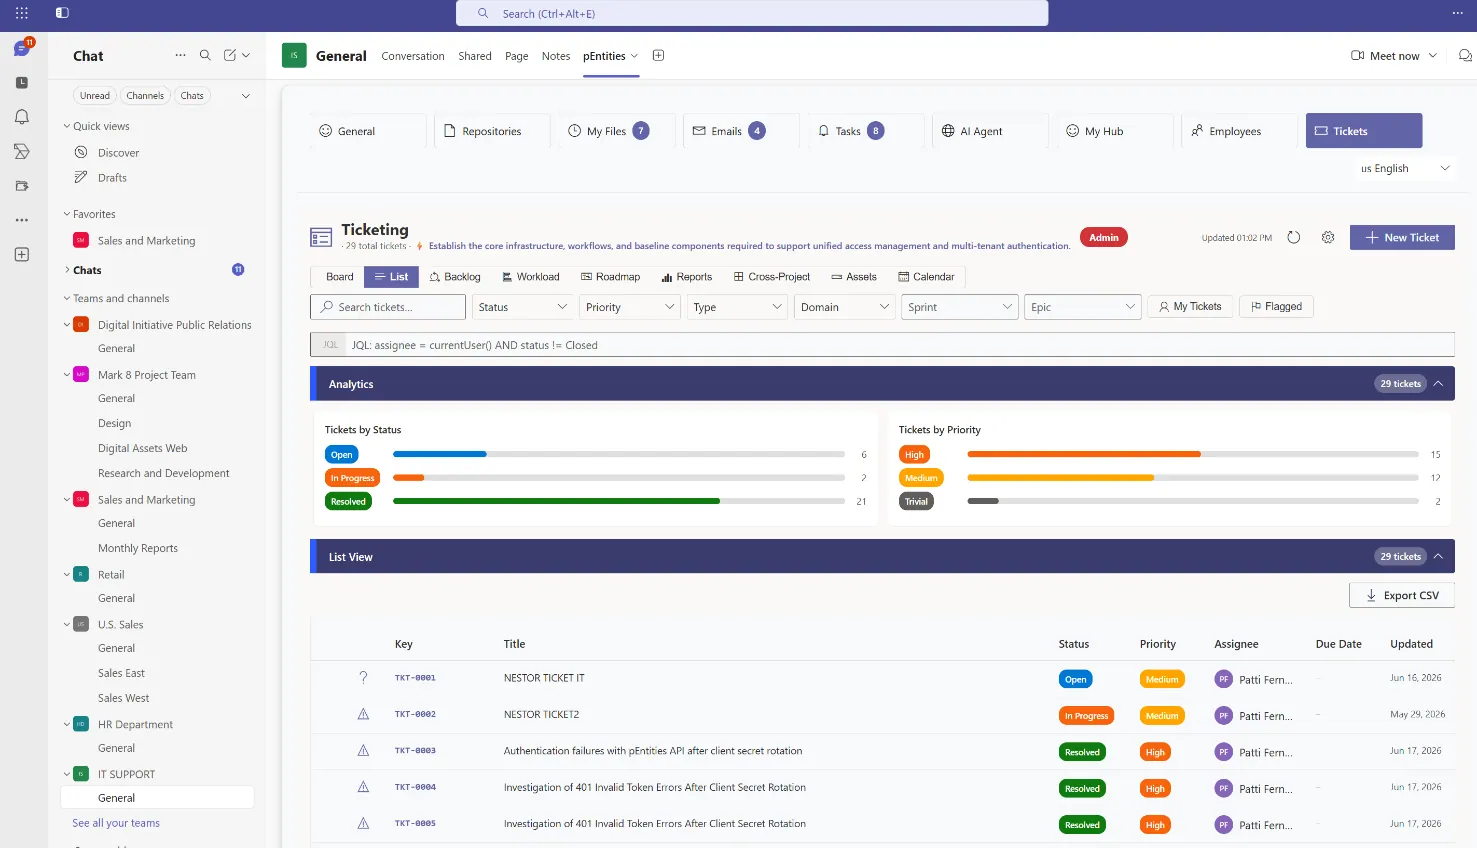
Task: Open Ticketing settings gear icon
Action: (x=1328, y=238)
